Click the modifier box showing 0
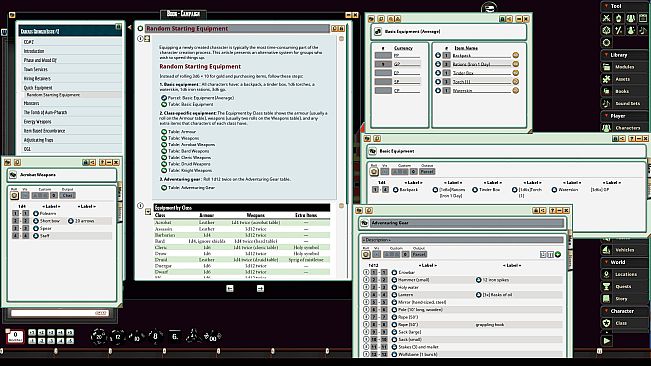This screenshot has height=366, width=651. 15,336
